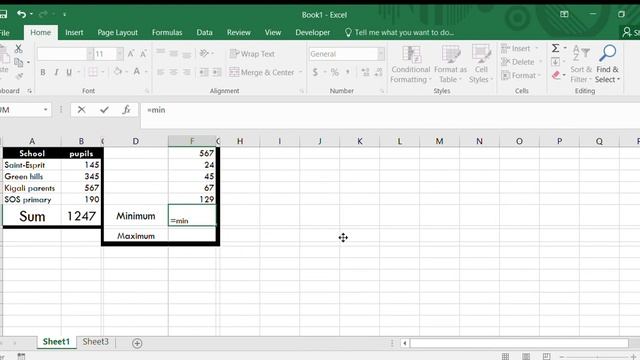
Task: Switch to the Formulas tab
Action: (167, 32)
